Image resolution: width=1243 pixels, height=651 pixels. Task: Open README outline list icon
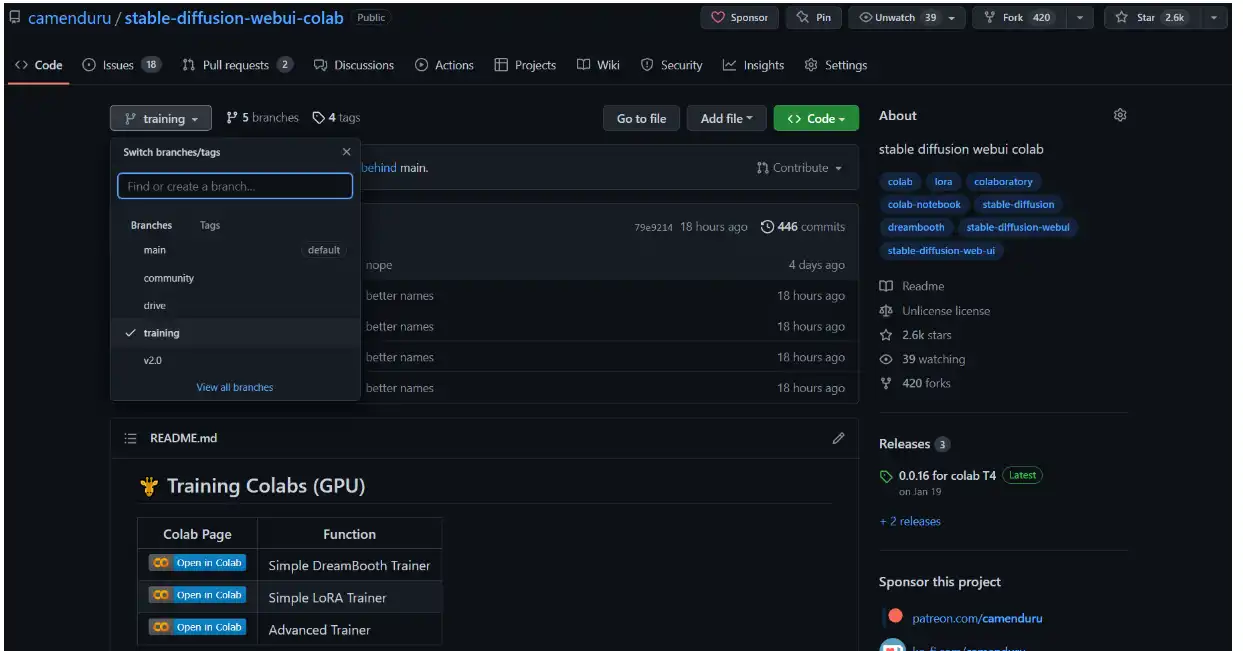pos(130,438)
